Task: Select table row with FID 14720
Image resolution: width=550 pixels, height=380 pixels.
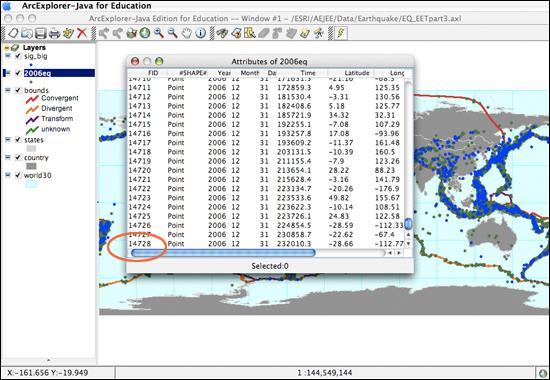Action: [266, 170]
